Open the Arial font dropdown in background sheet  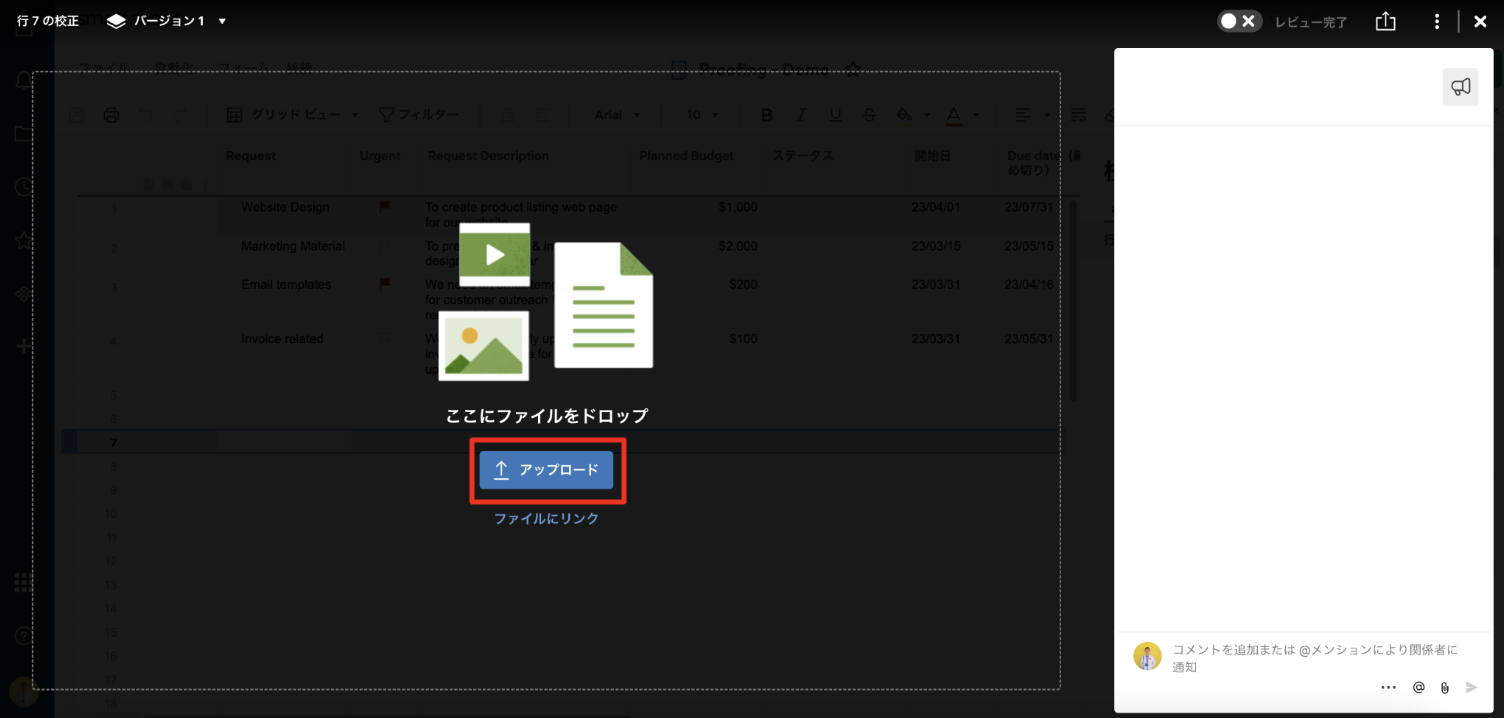(x=618, y=115)
